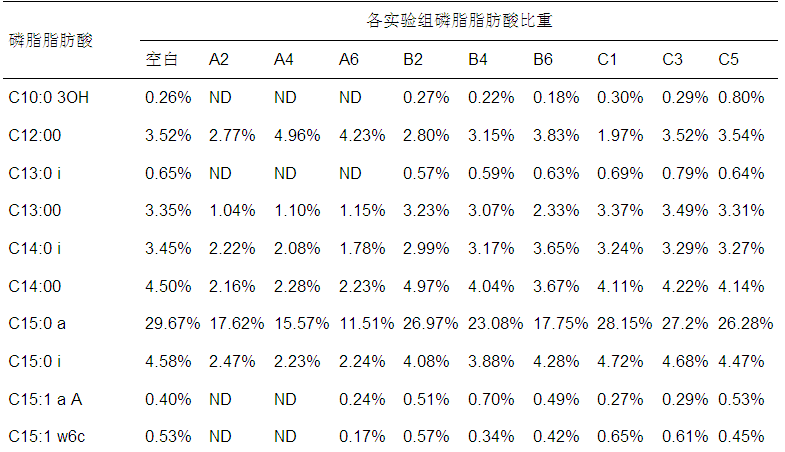Click the 磷脂脂肪酸 row header cell

coord(46,40)
